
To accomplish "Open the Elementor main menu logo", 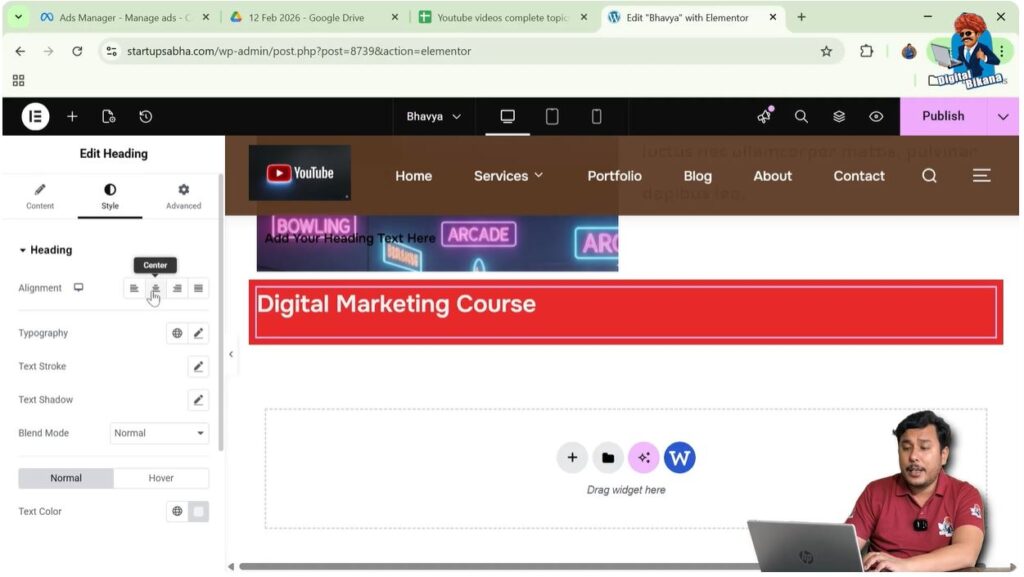I will pos(35,116).
